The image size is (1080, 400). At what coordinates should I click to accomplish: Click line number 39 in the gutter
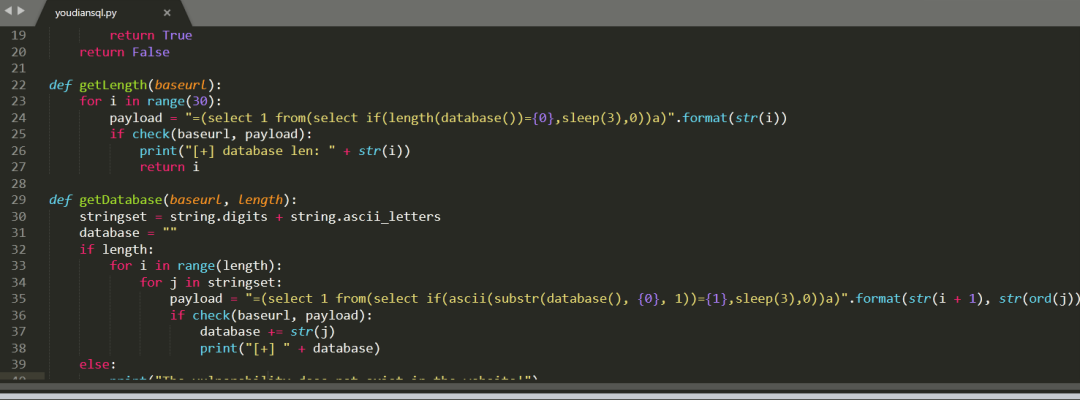point(19,364)
